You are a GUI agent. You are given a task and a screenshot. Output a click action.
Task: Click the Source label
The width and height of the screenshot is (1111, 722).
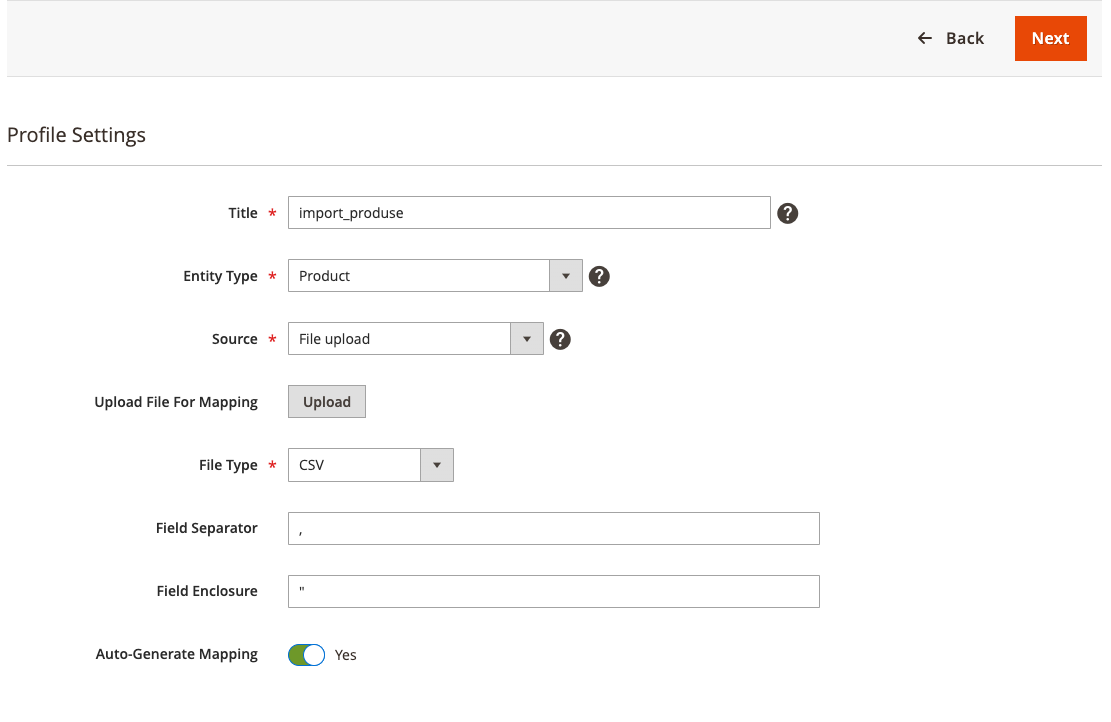235,339
